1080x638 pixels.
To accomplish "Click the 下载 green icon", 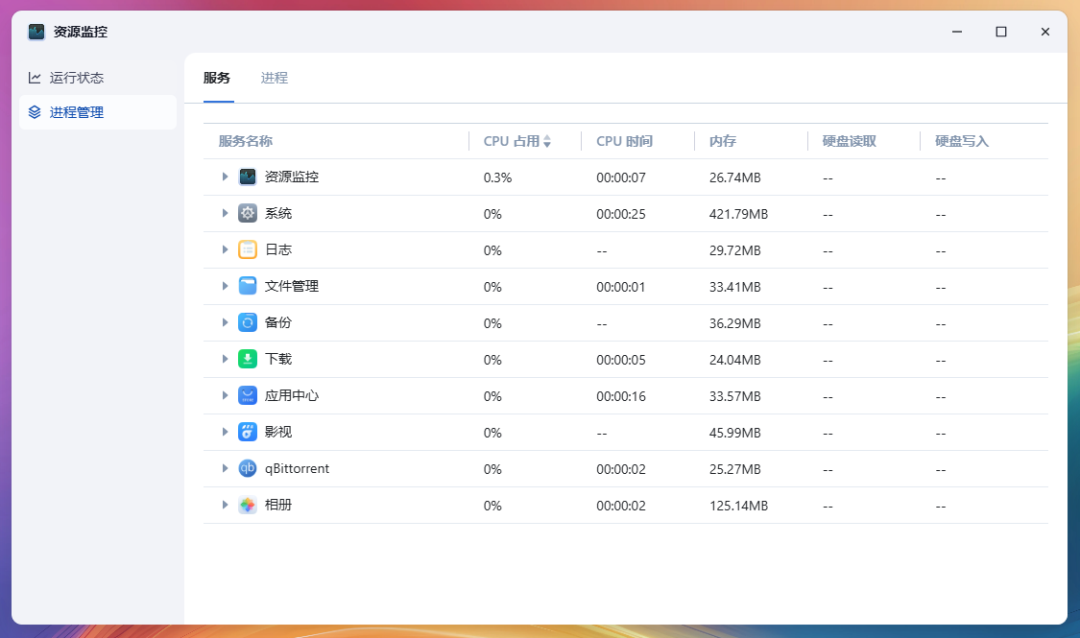I will pos(247,359).
